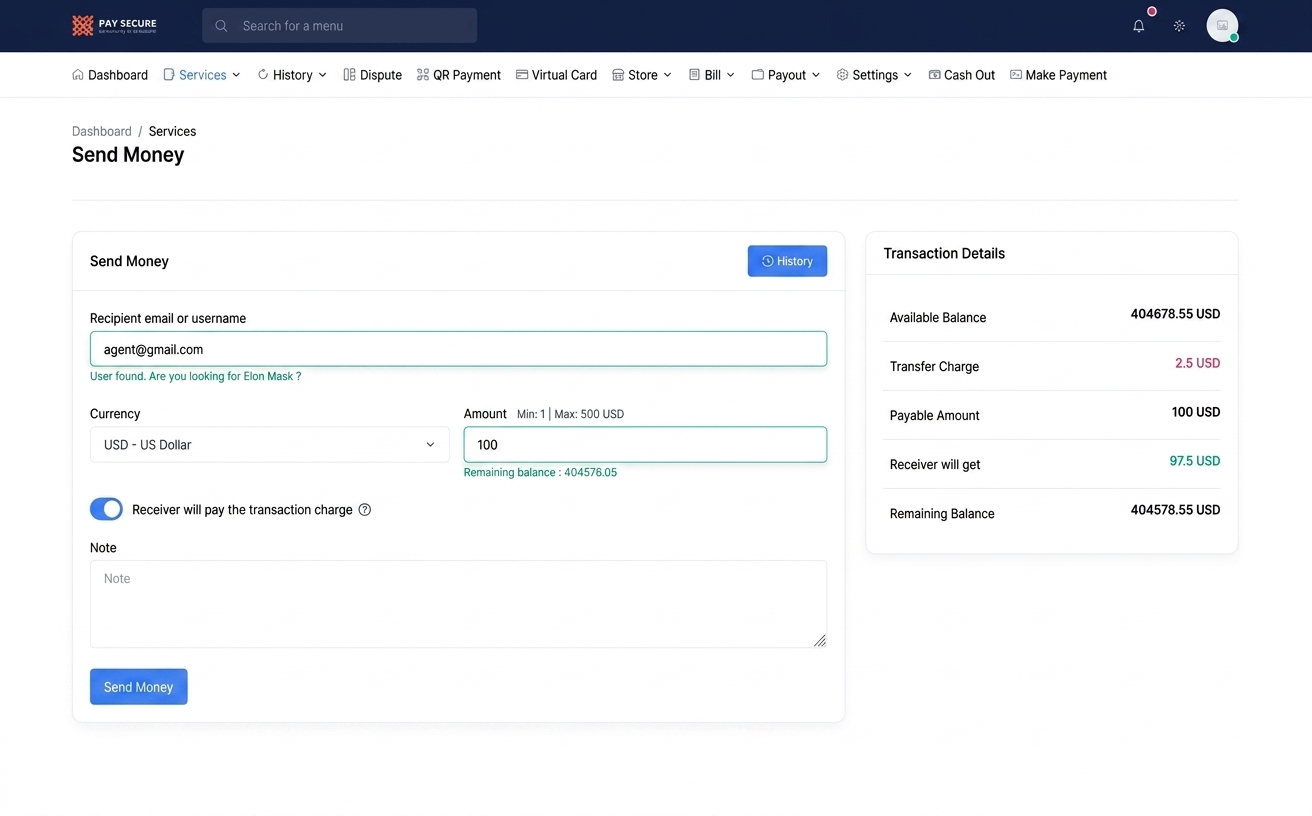Viewport: 1312px width, 816px height.
Task: Open the Dispute menu item
Action: point(373,75)
